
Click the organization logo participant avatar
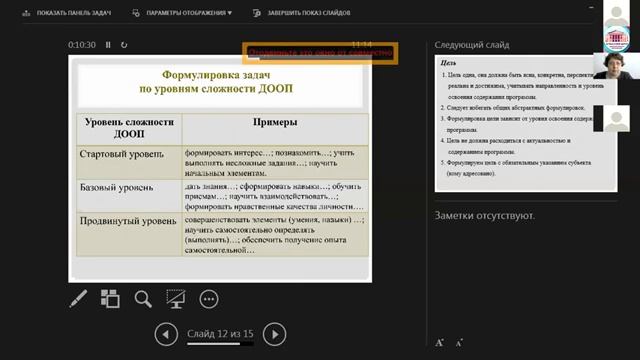pyautogui.click(x=616, y=39)
